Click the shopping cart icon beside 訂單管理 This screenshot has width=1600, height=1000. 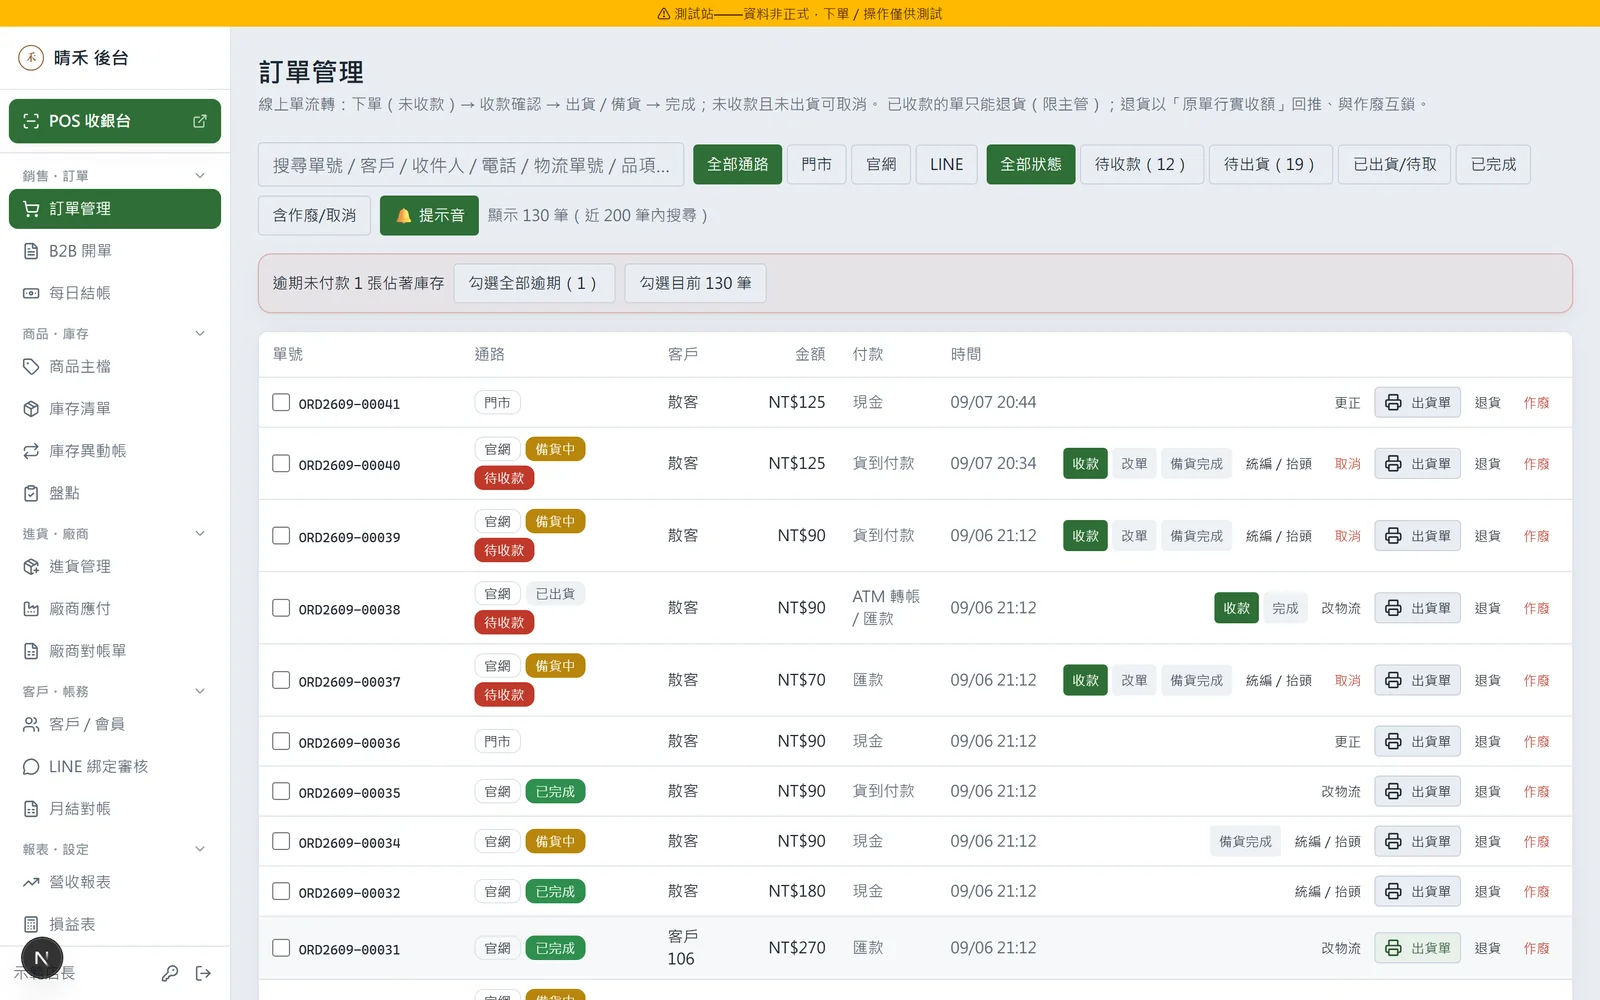[x=31, y=209]
